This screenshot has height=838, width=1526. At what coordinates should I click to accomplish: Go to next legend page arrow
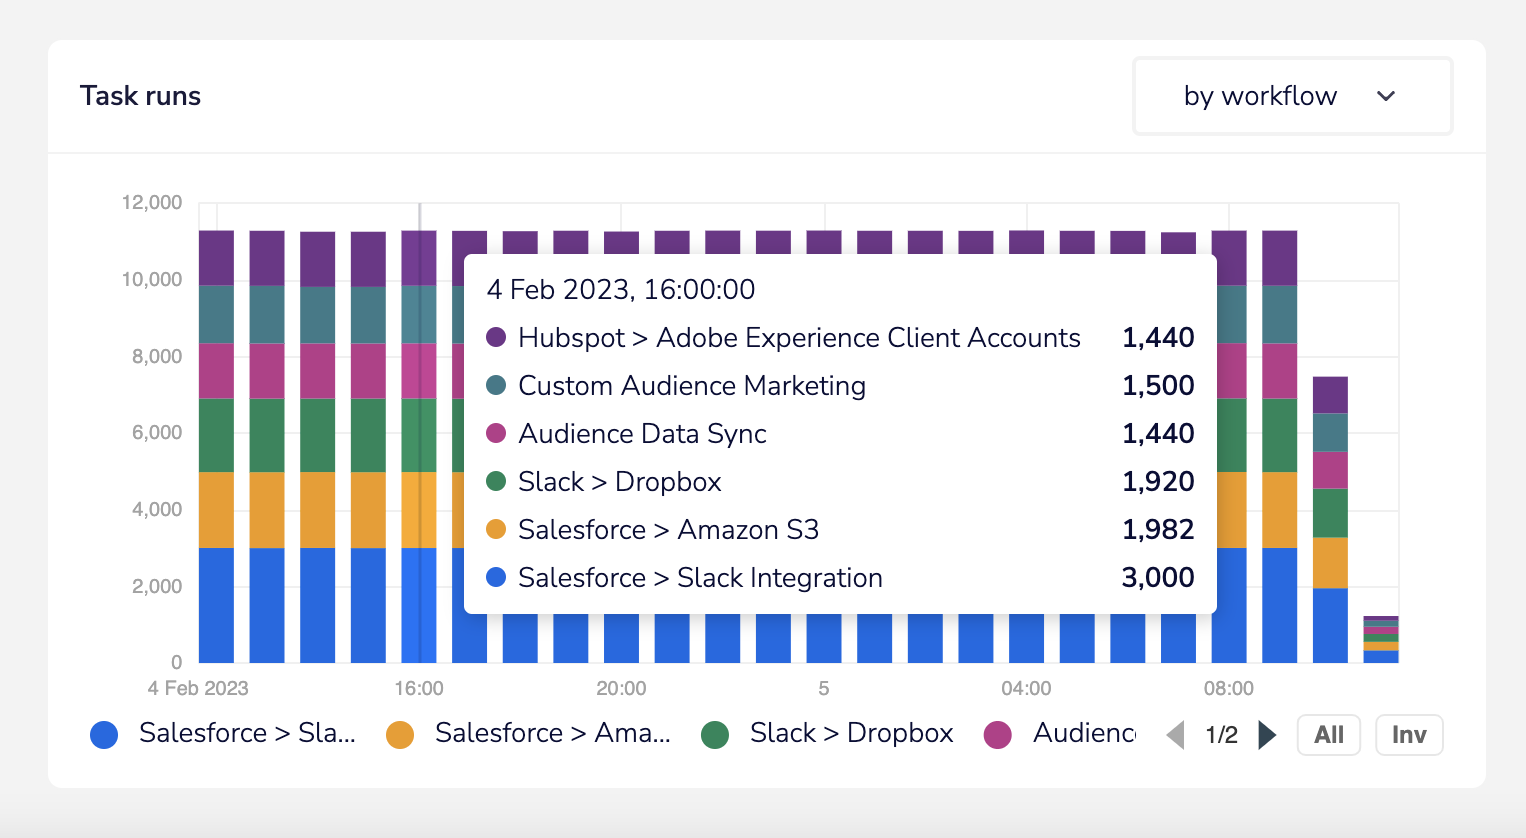click(1267, 735)
